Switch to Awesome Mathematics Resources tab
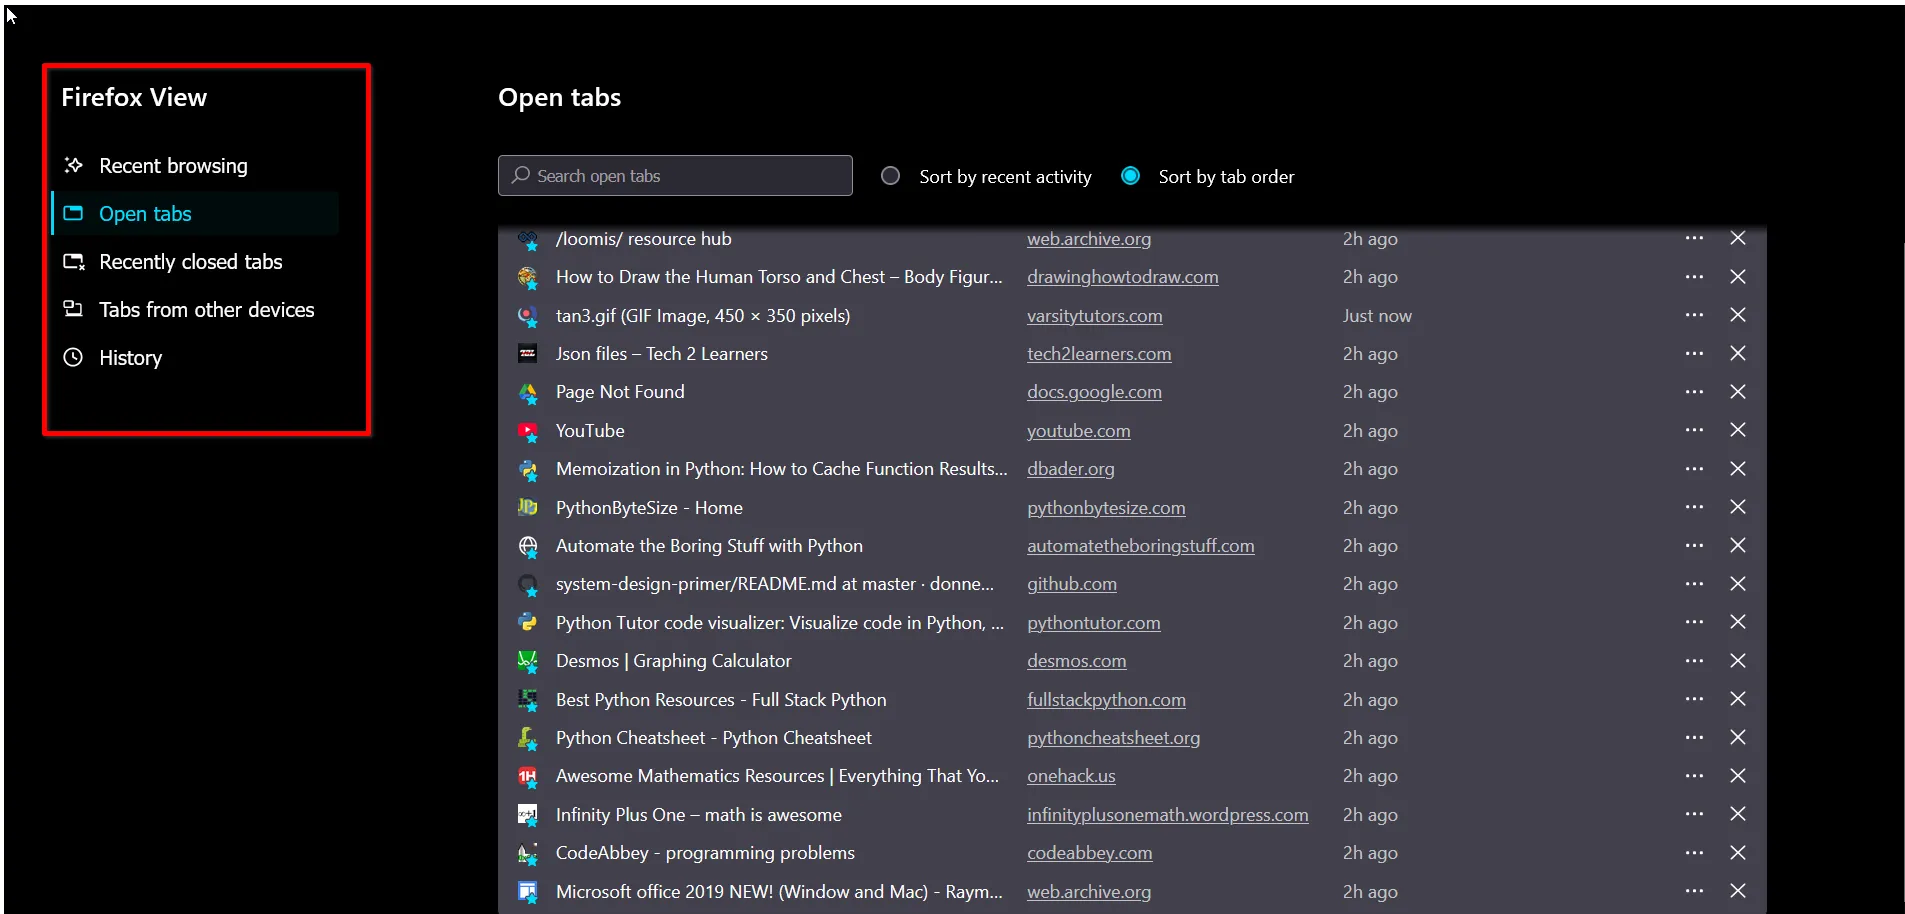The width and height of the screenshot is (1905, 914). [x=777, y=776]
